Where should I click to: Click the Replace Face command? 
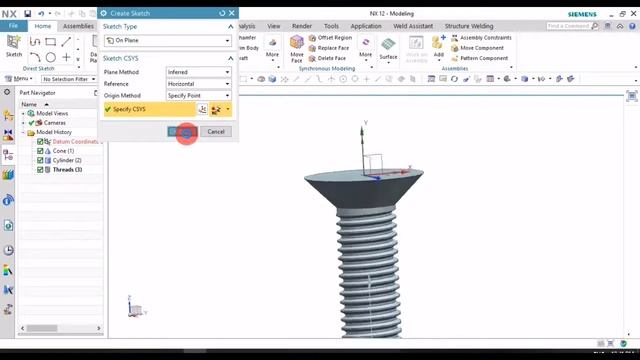coord(329,48)
